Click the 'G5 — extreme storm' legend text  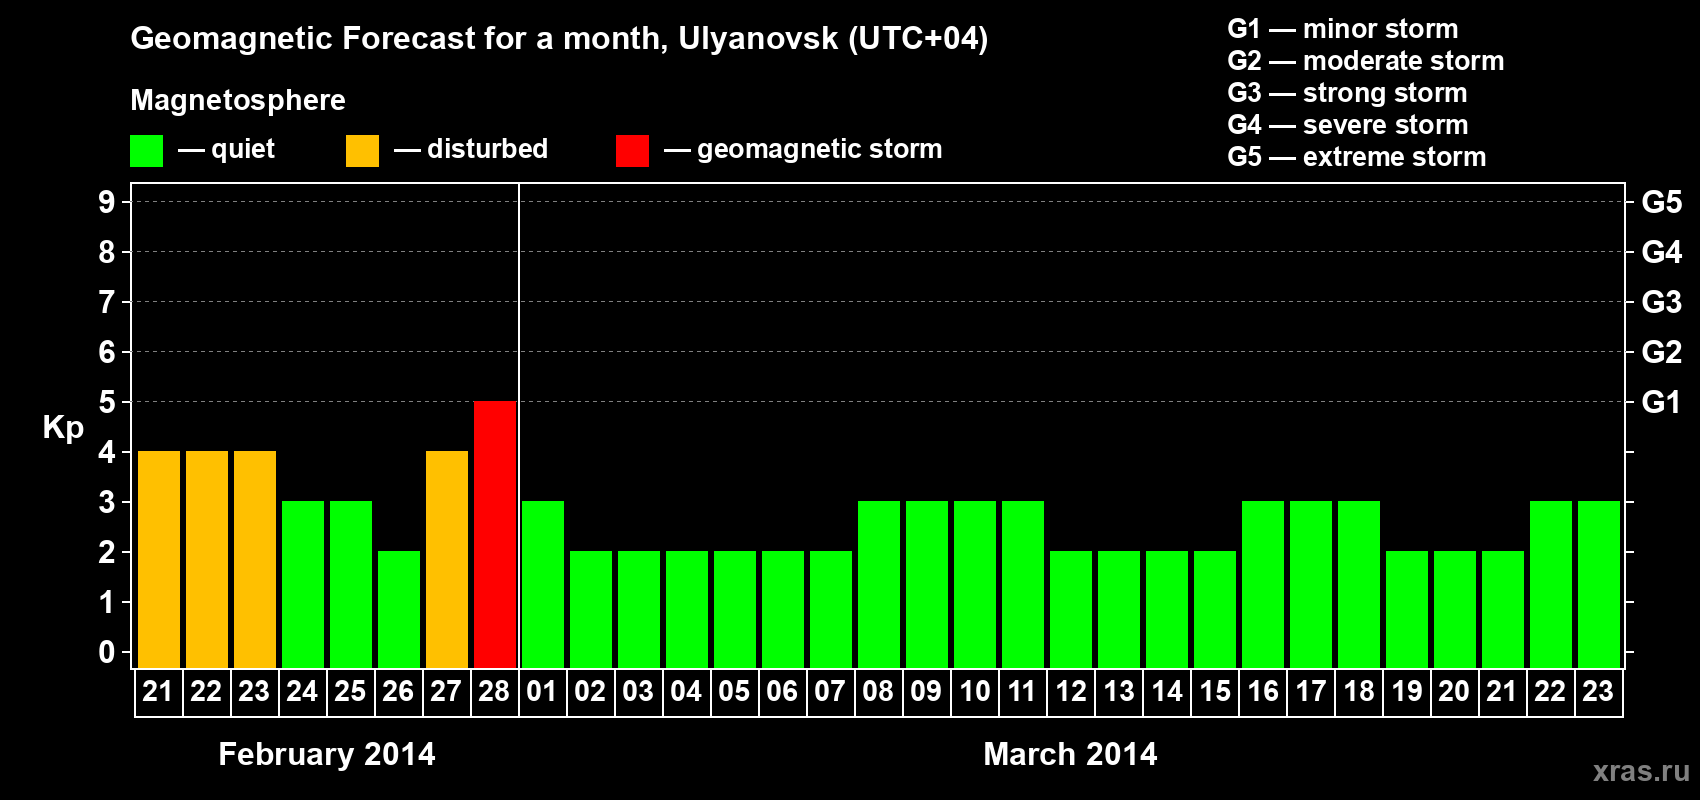[1357, 157]
